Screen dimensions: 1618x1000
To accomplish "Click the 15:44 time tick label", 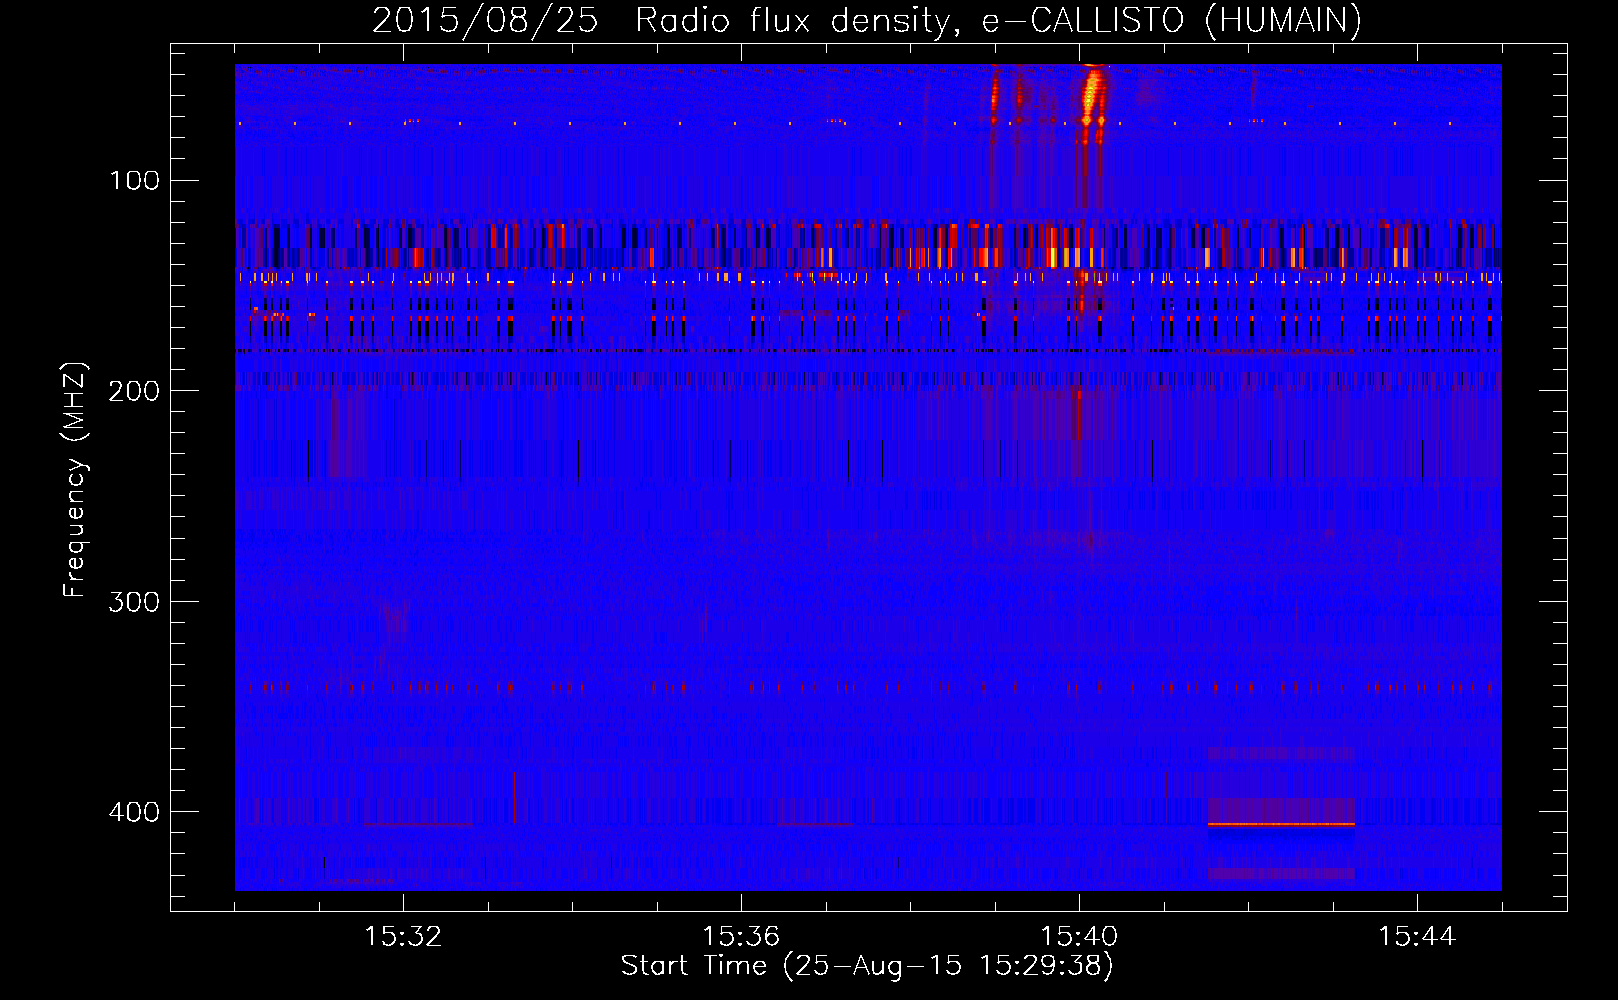I will (1417, 937).
